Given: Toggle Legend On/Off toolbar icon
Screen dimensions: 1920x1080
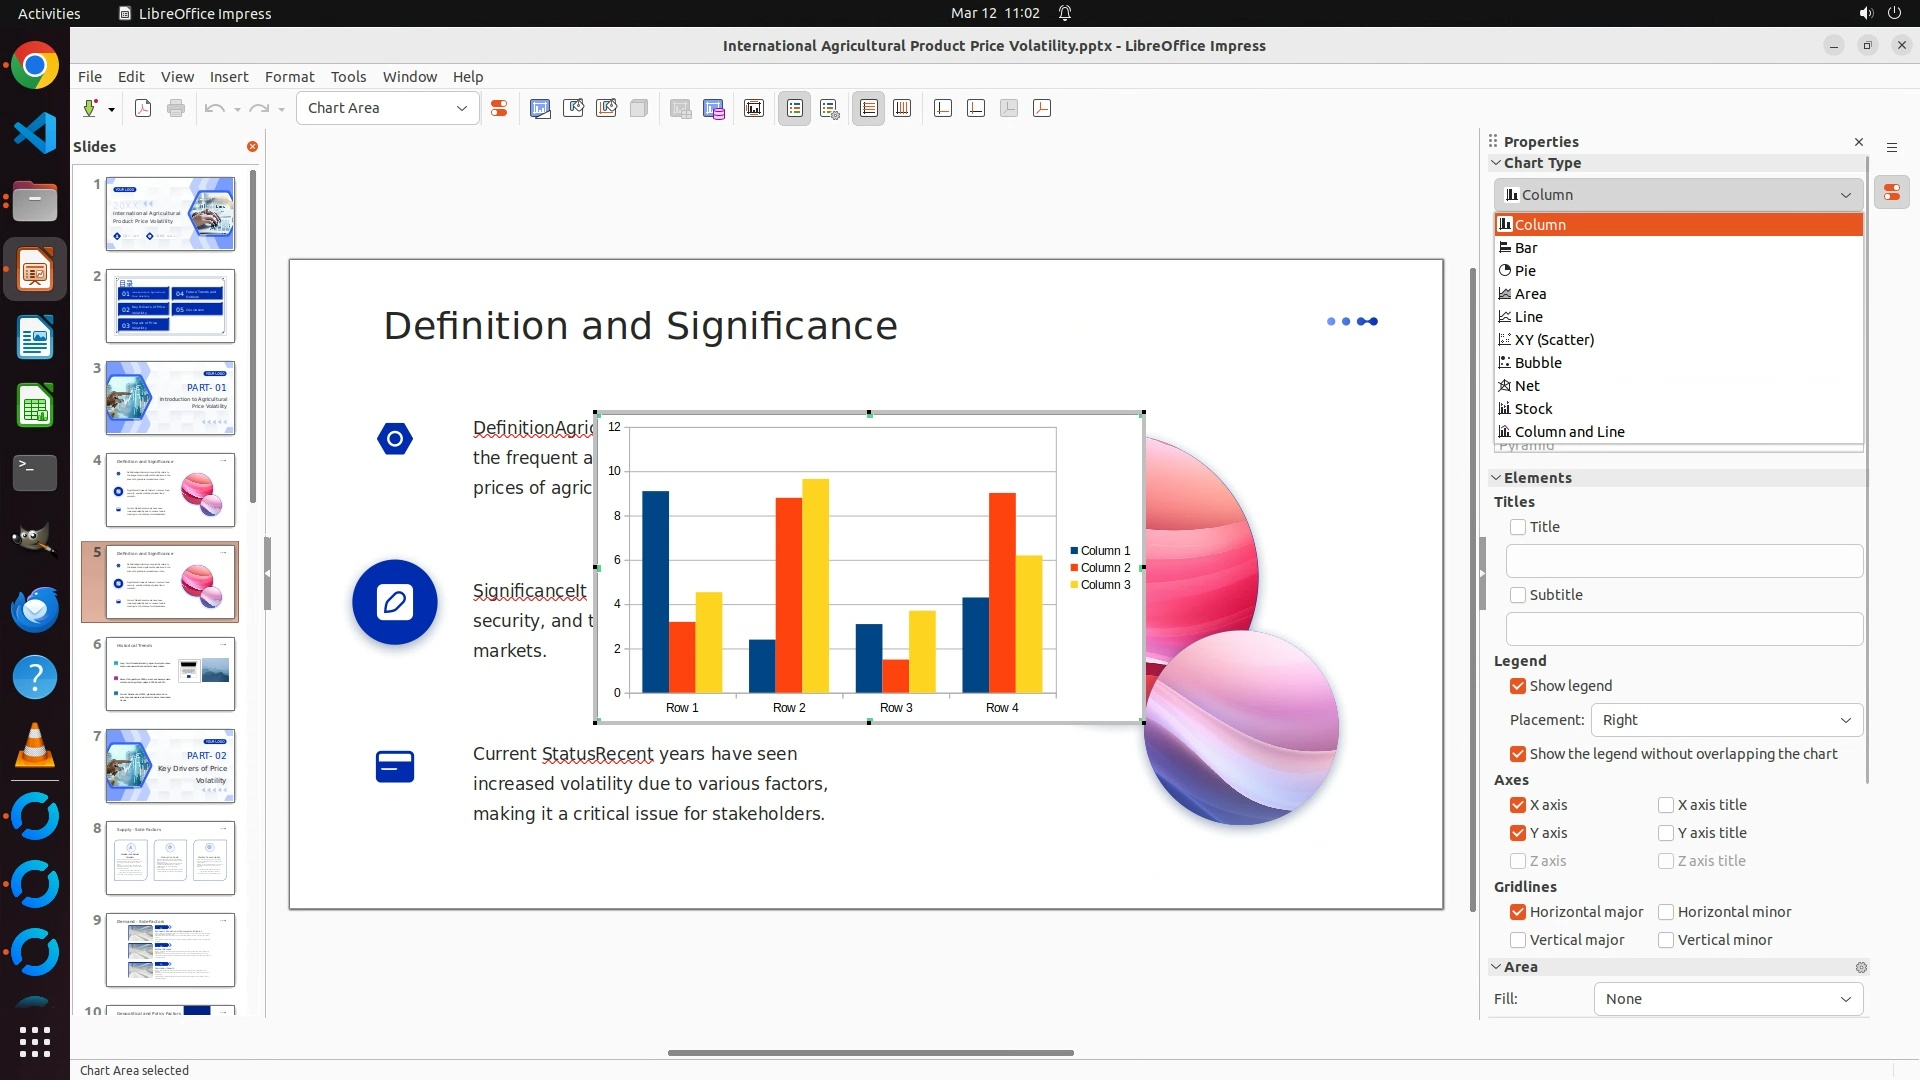Looking at the screenshot, I should click(x=794, y=108).
